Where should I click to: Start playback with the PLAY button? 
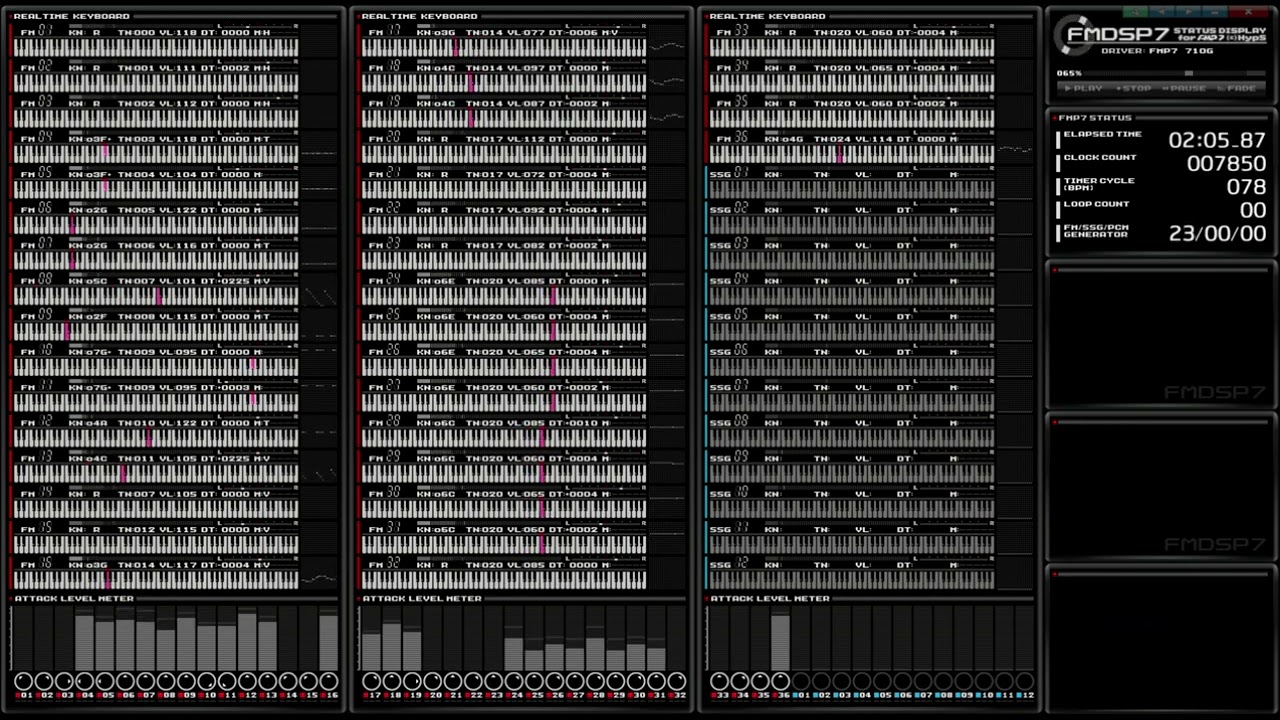[1084, 88]
